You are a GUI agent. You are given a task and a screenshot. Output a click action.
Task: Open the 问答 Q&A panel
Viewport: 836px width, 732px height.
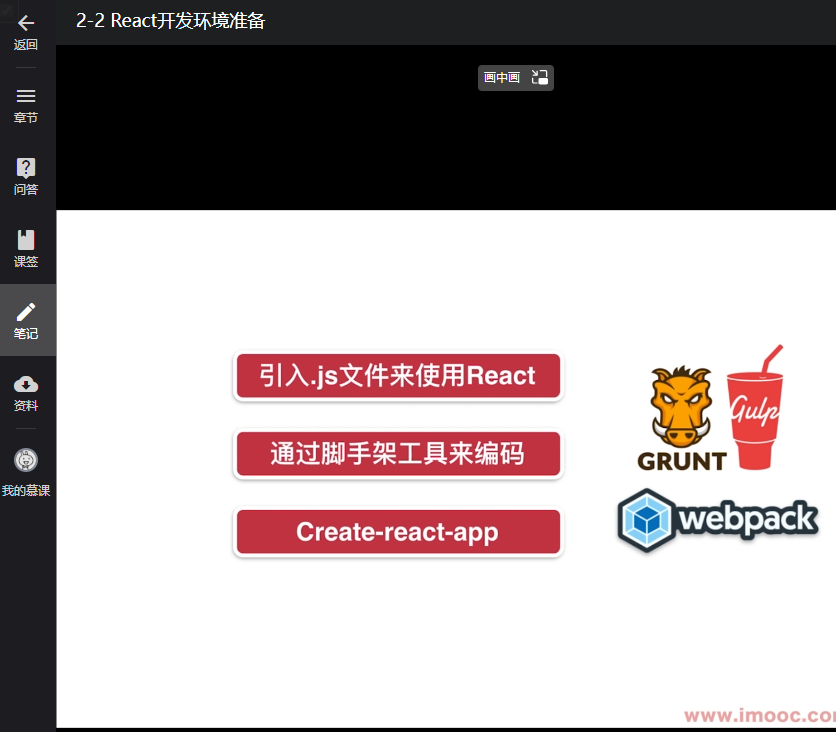[x=26, y=176]
